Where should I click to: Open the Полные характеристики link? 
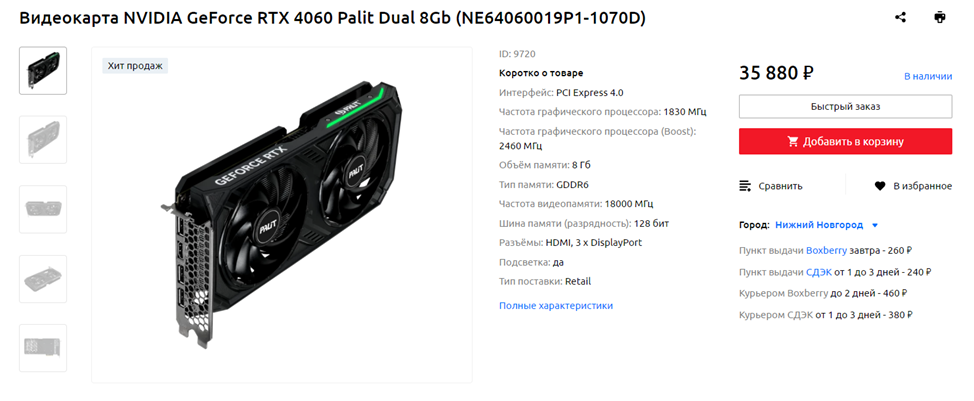(x=556, y=305)
